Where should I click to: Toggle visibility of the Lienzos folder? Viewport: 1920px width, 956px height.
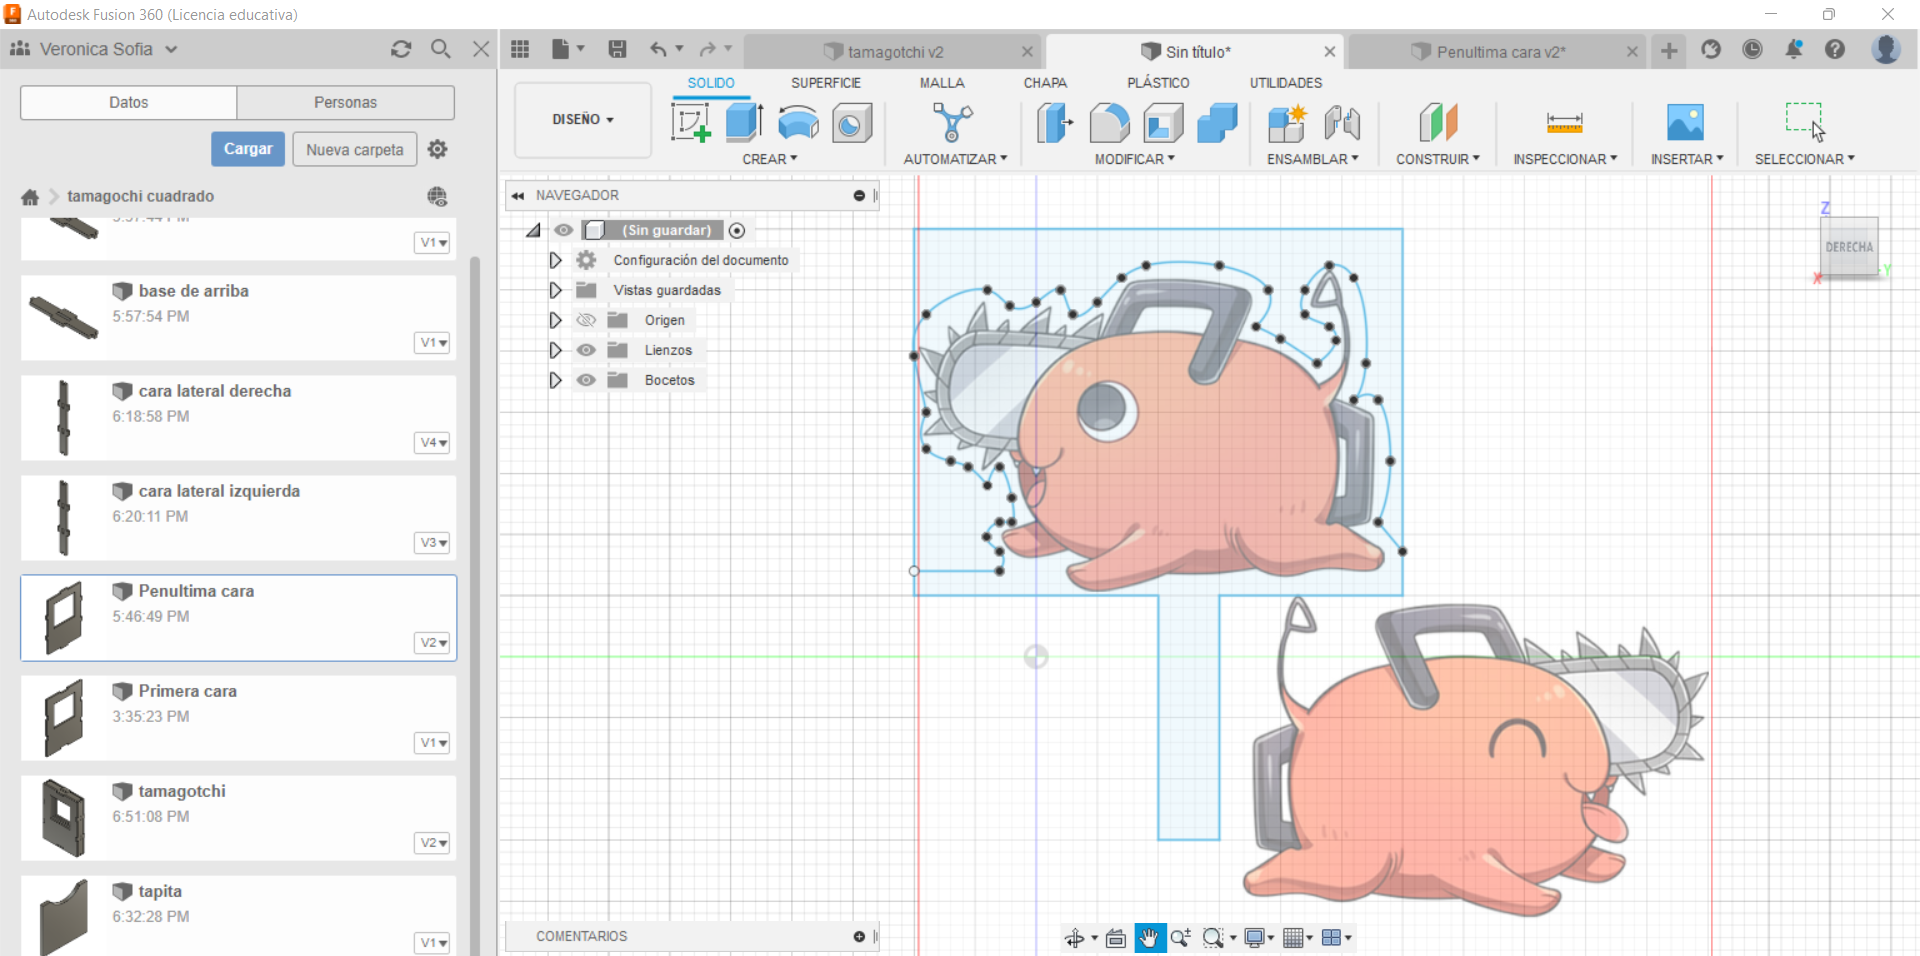(x=586, y=350)
